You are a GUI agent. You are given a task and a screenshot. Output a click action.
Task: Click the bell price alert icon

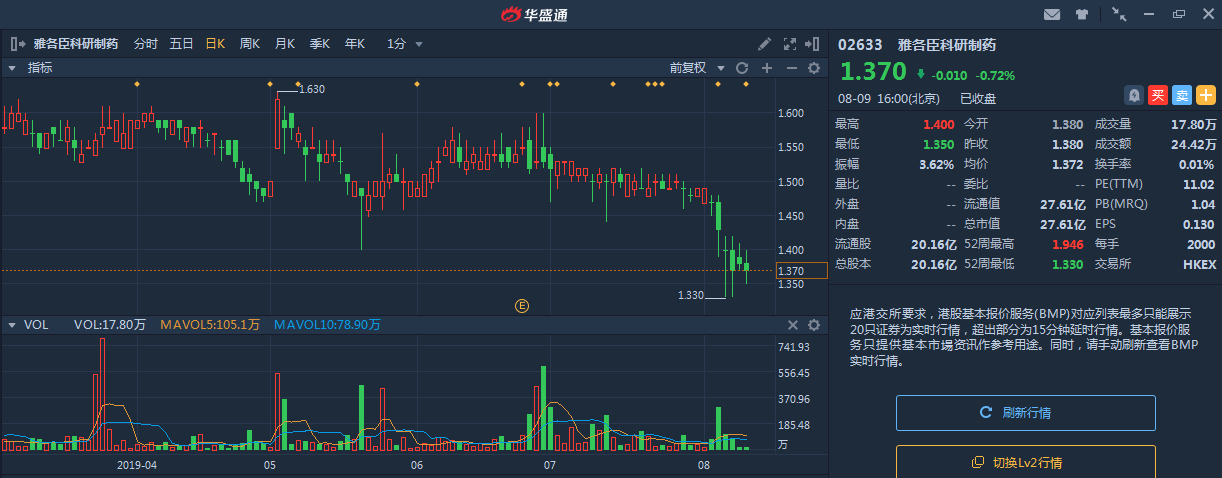coord(1134,95)
